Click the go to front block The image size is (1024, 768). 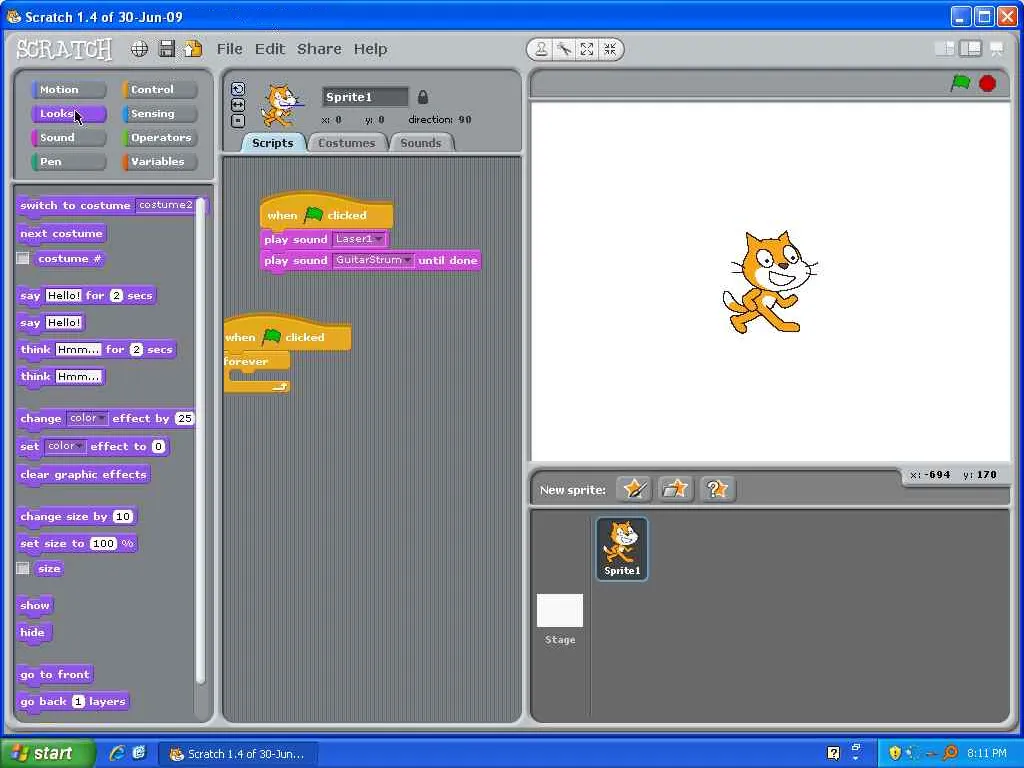55,675
